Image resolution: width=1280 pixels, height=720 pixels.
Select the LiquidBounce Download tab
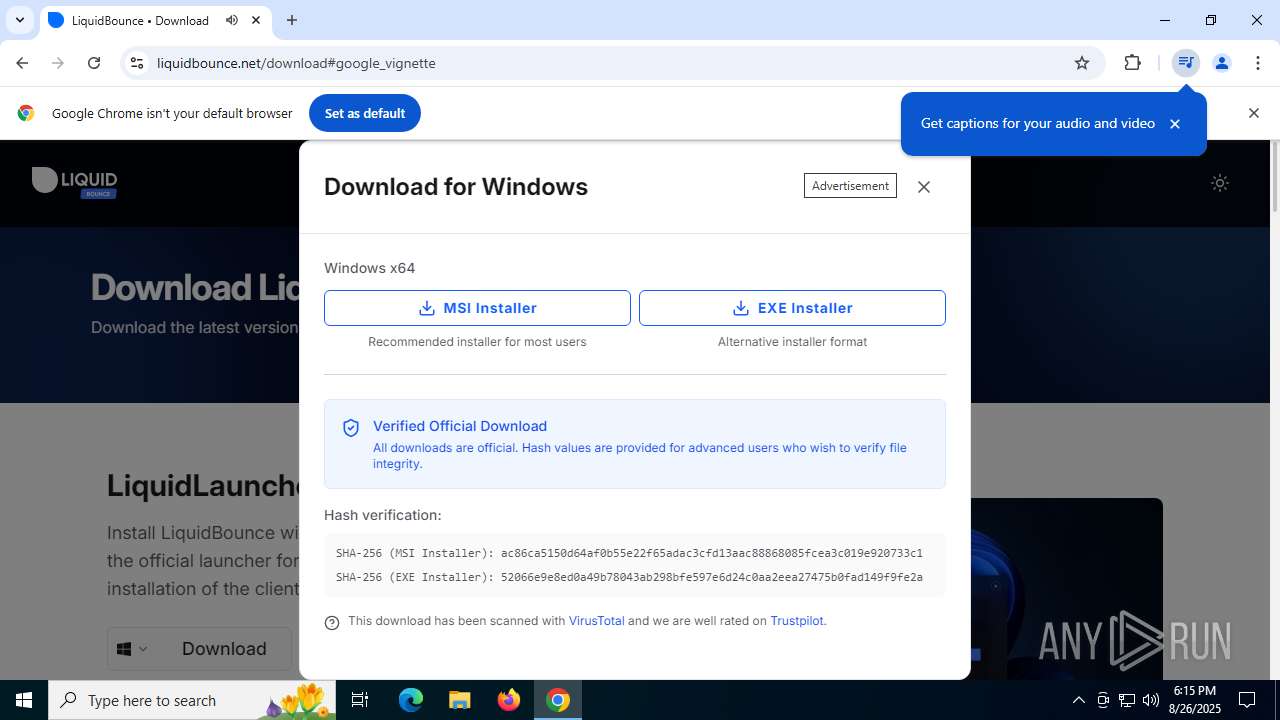point(140,20)
